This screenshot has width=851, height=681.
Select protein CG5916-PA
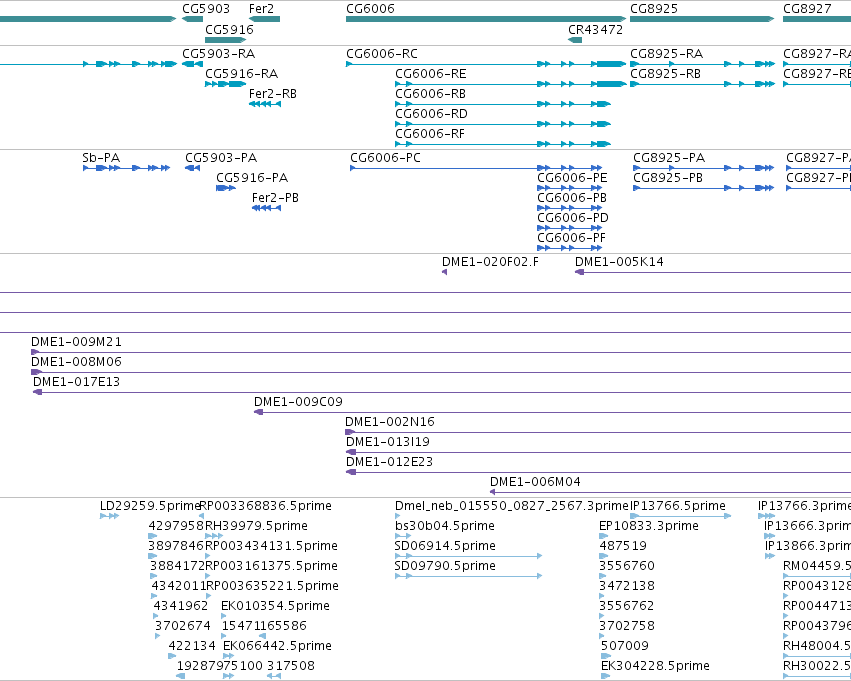(226, 188)
